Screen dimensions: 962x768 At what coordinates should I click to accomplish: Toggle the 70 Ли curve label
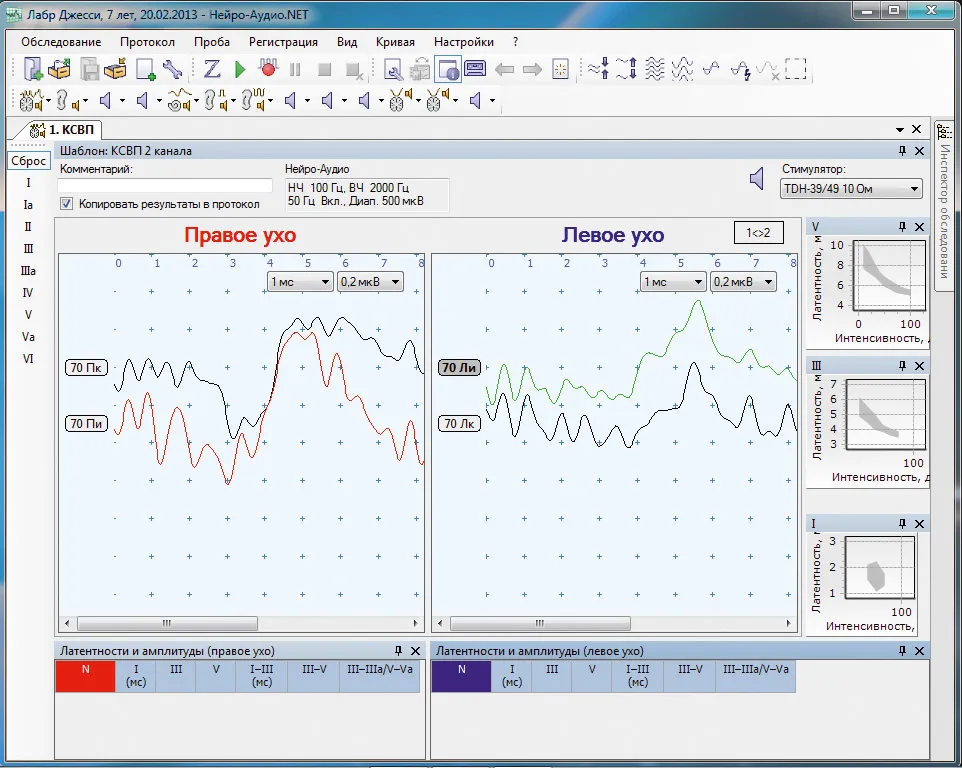459,367
